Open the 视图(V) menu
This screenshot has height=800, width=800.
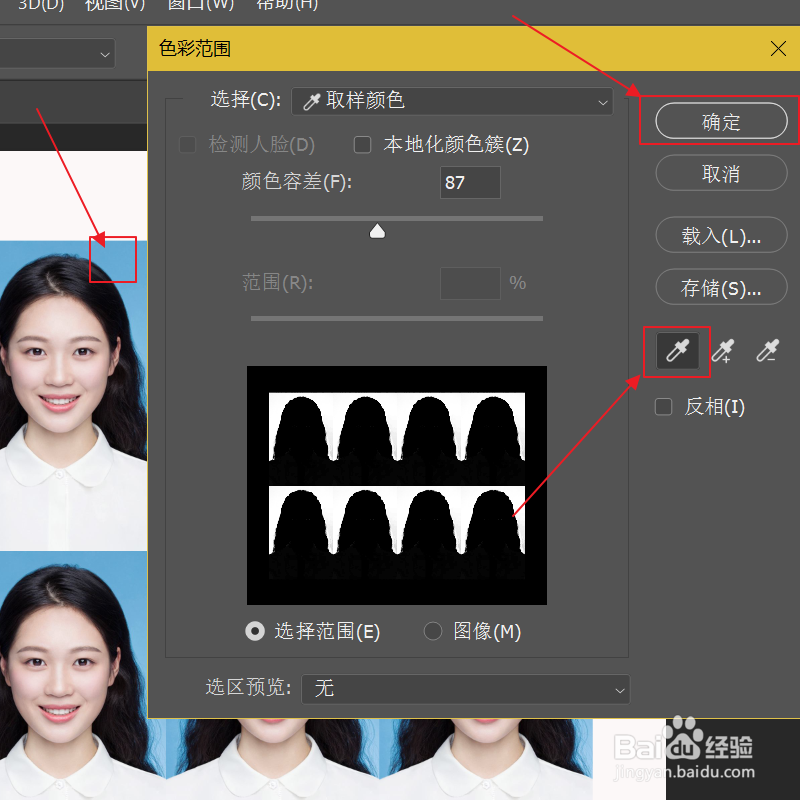tap(115, 5)
